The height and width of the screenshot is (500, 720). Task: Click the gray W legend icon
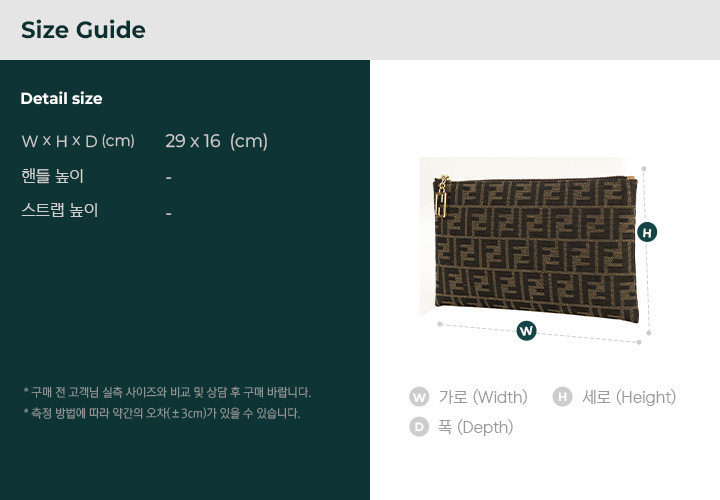pos(419,397)
